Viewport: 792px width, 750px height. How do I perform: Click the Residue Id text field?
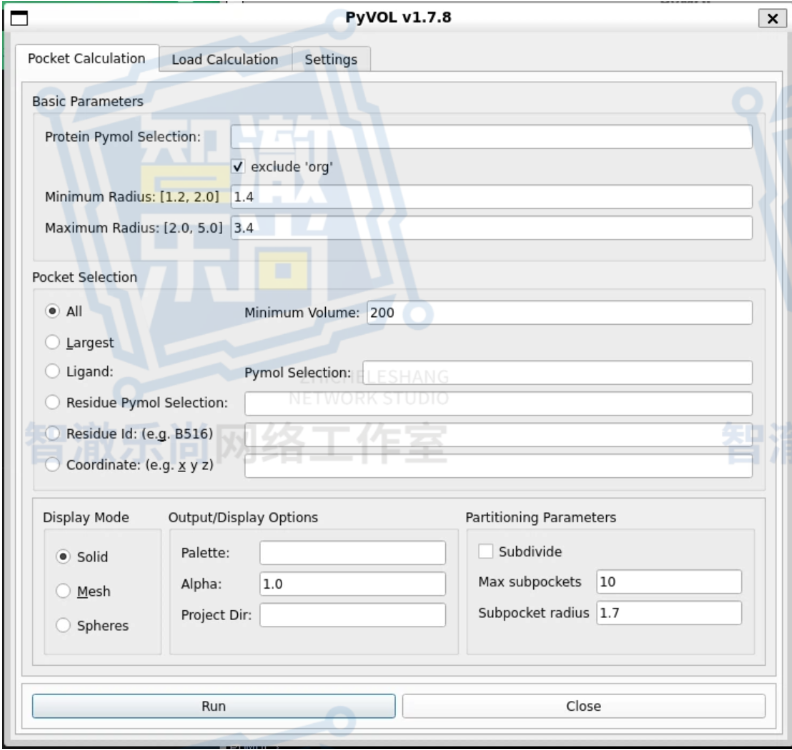499,435
